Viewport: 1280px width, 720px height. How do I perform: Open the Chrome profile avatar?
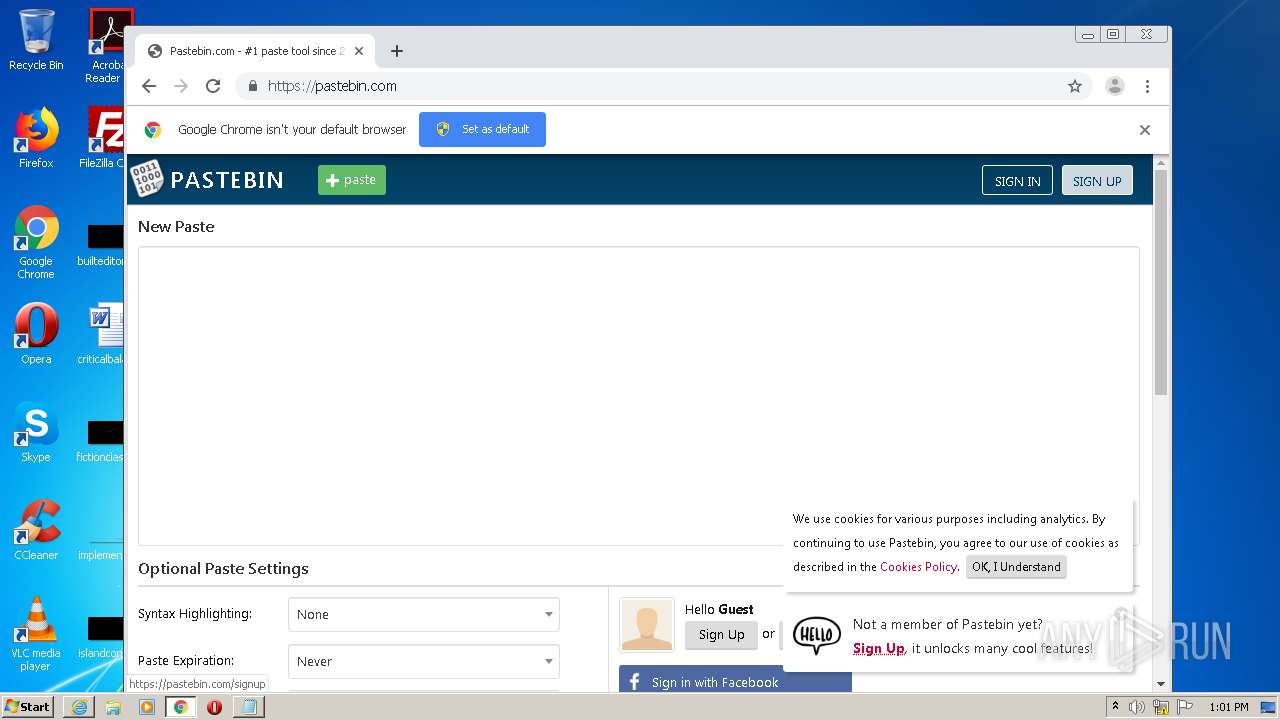point(1115,86)
